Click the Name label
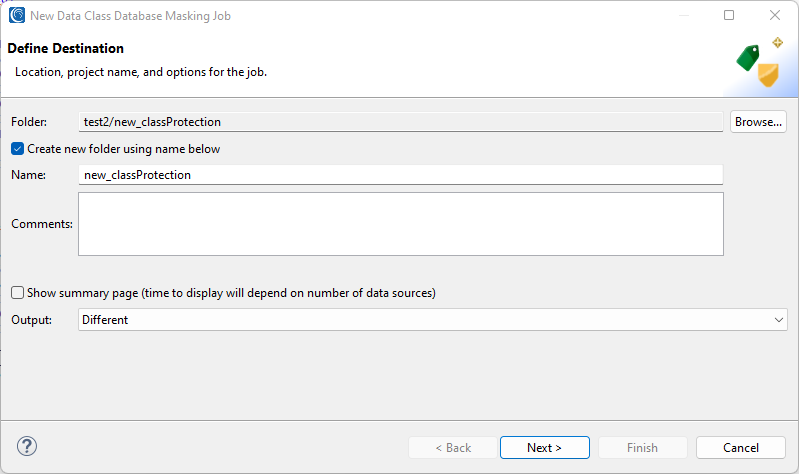The width and height of the screenshot is (799, 474). tap(29, 175)
